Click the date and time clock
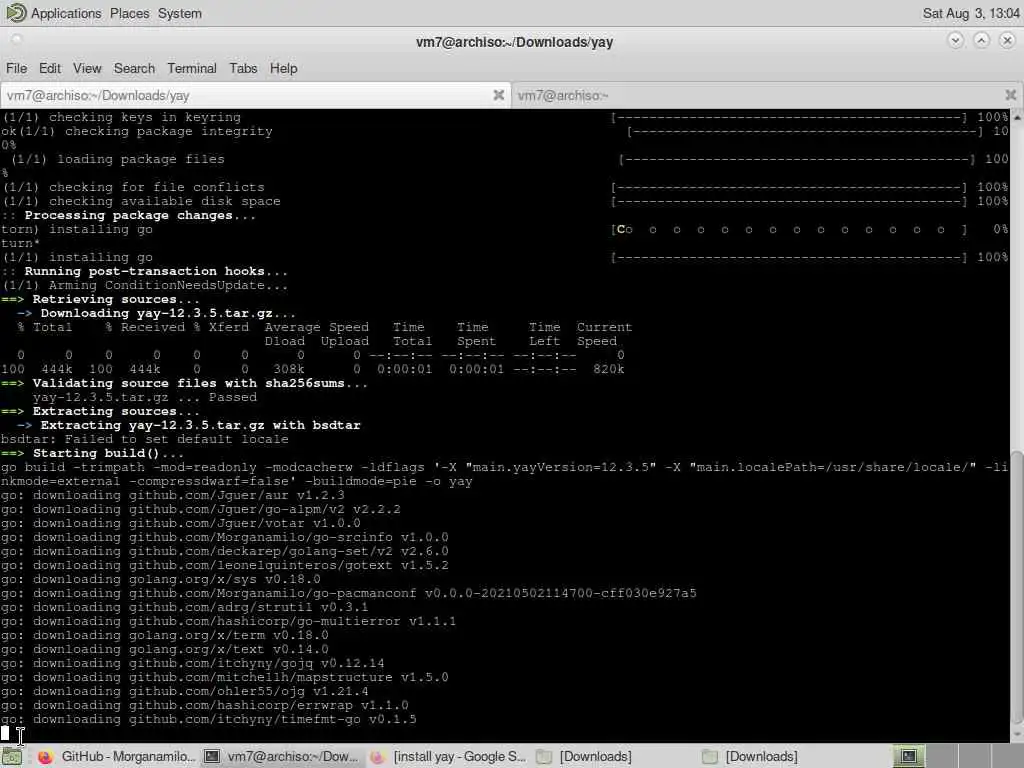Viewport: 1024px width, 768px height. pyautogui.click(x=970, y=13)
